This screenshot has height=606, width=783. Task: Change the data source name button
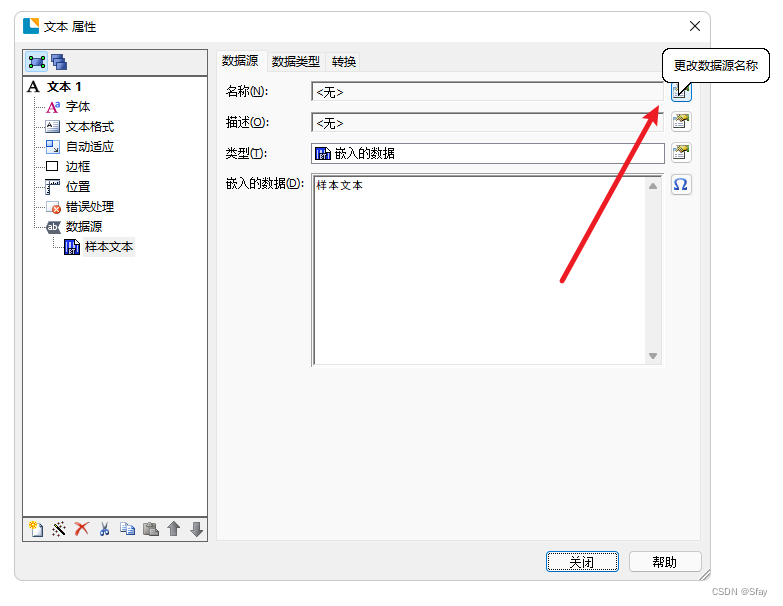(x=681, y=92)
